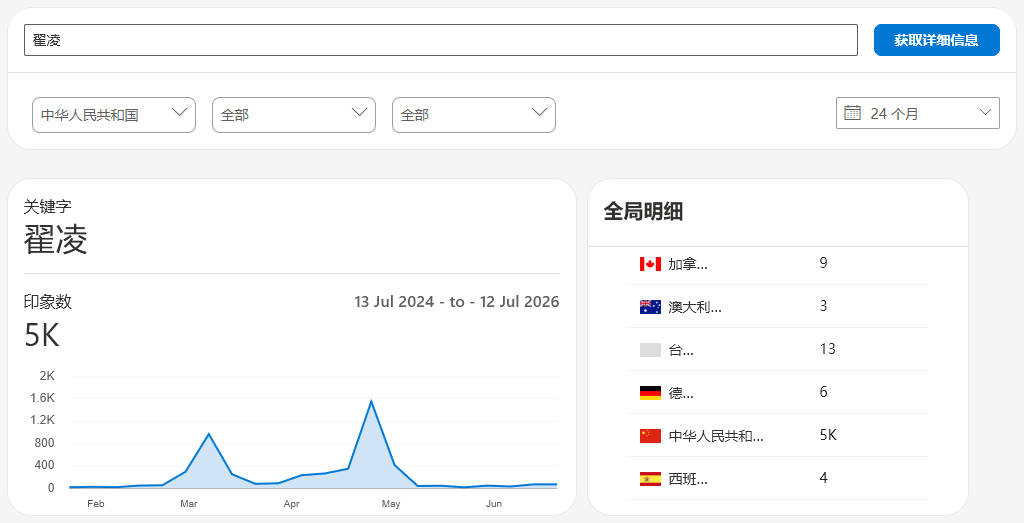Expand the first 全部 dropdown

[x=294, y=115]
